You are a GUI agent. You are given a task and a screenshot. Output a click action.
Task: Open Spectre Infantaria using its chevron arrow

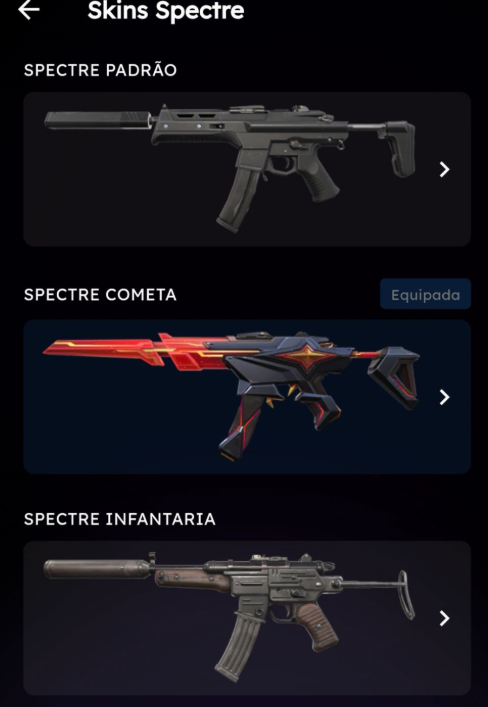[444, 619]
